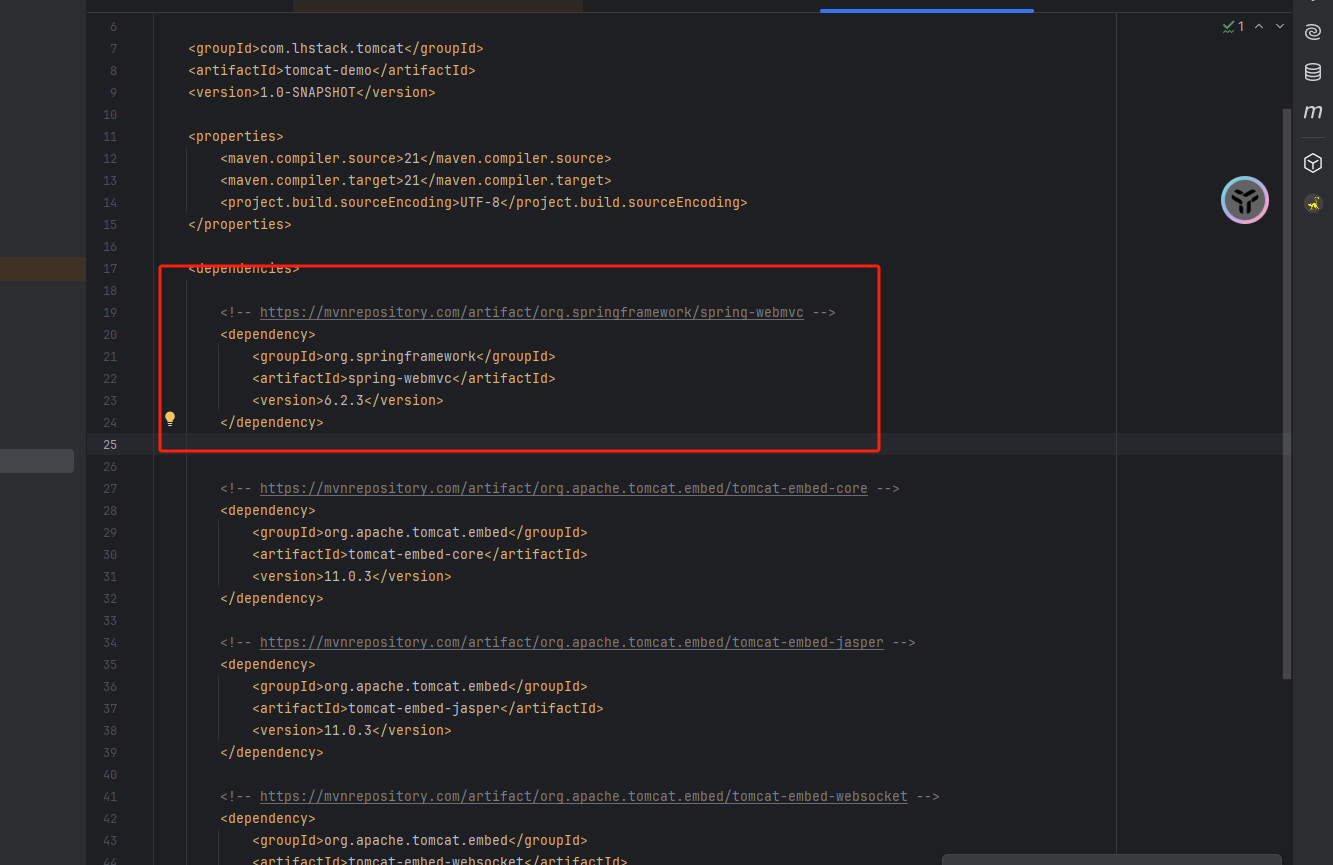Place cursor on spring-webmvc artifactId text
Viewport: 1333px width, 865px height.
400,379
